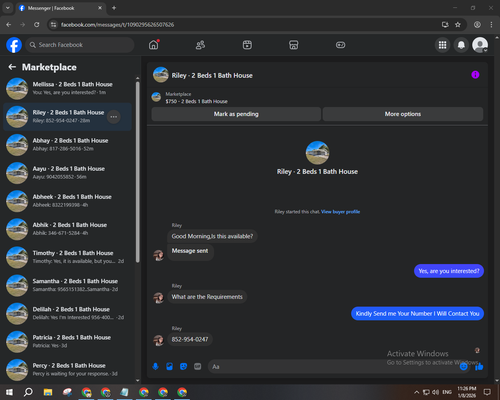Click "What are the Requirements" message
The height and width of the screenshot is (400, 500).
(x=207, y=297)
